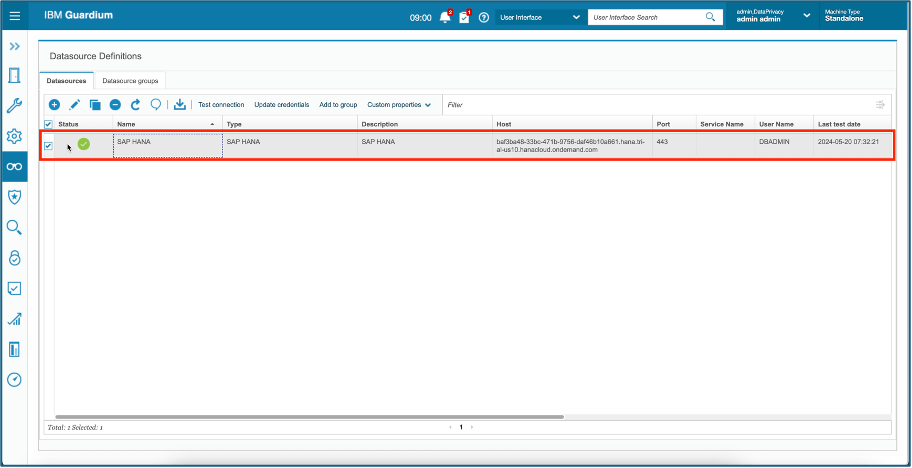Open the door icon in sidebar
Viewport: 912px width, 468px height.
[15, 76]
